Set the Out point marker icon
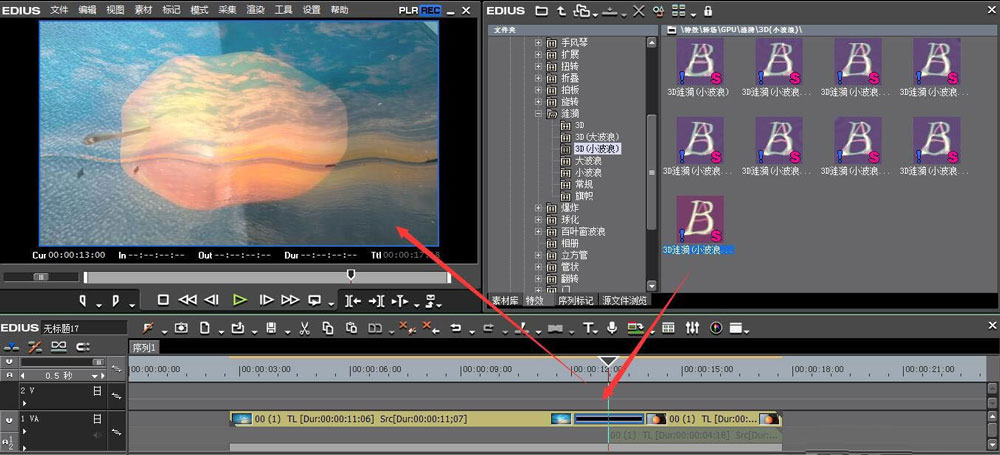The image size is (1000, 455). (115, 300)
